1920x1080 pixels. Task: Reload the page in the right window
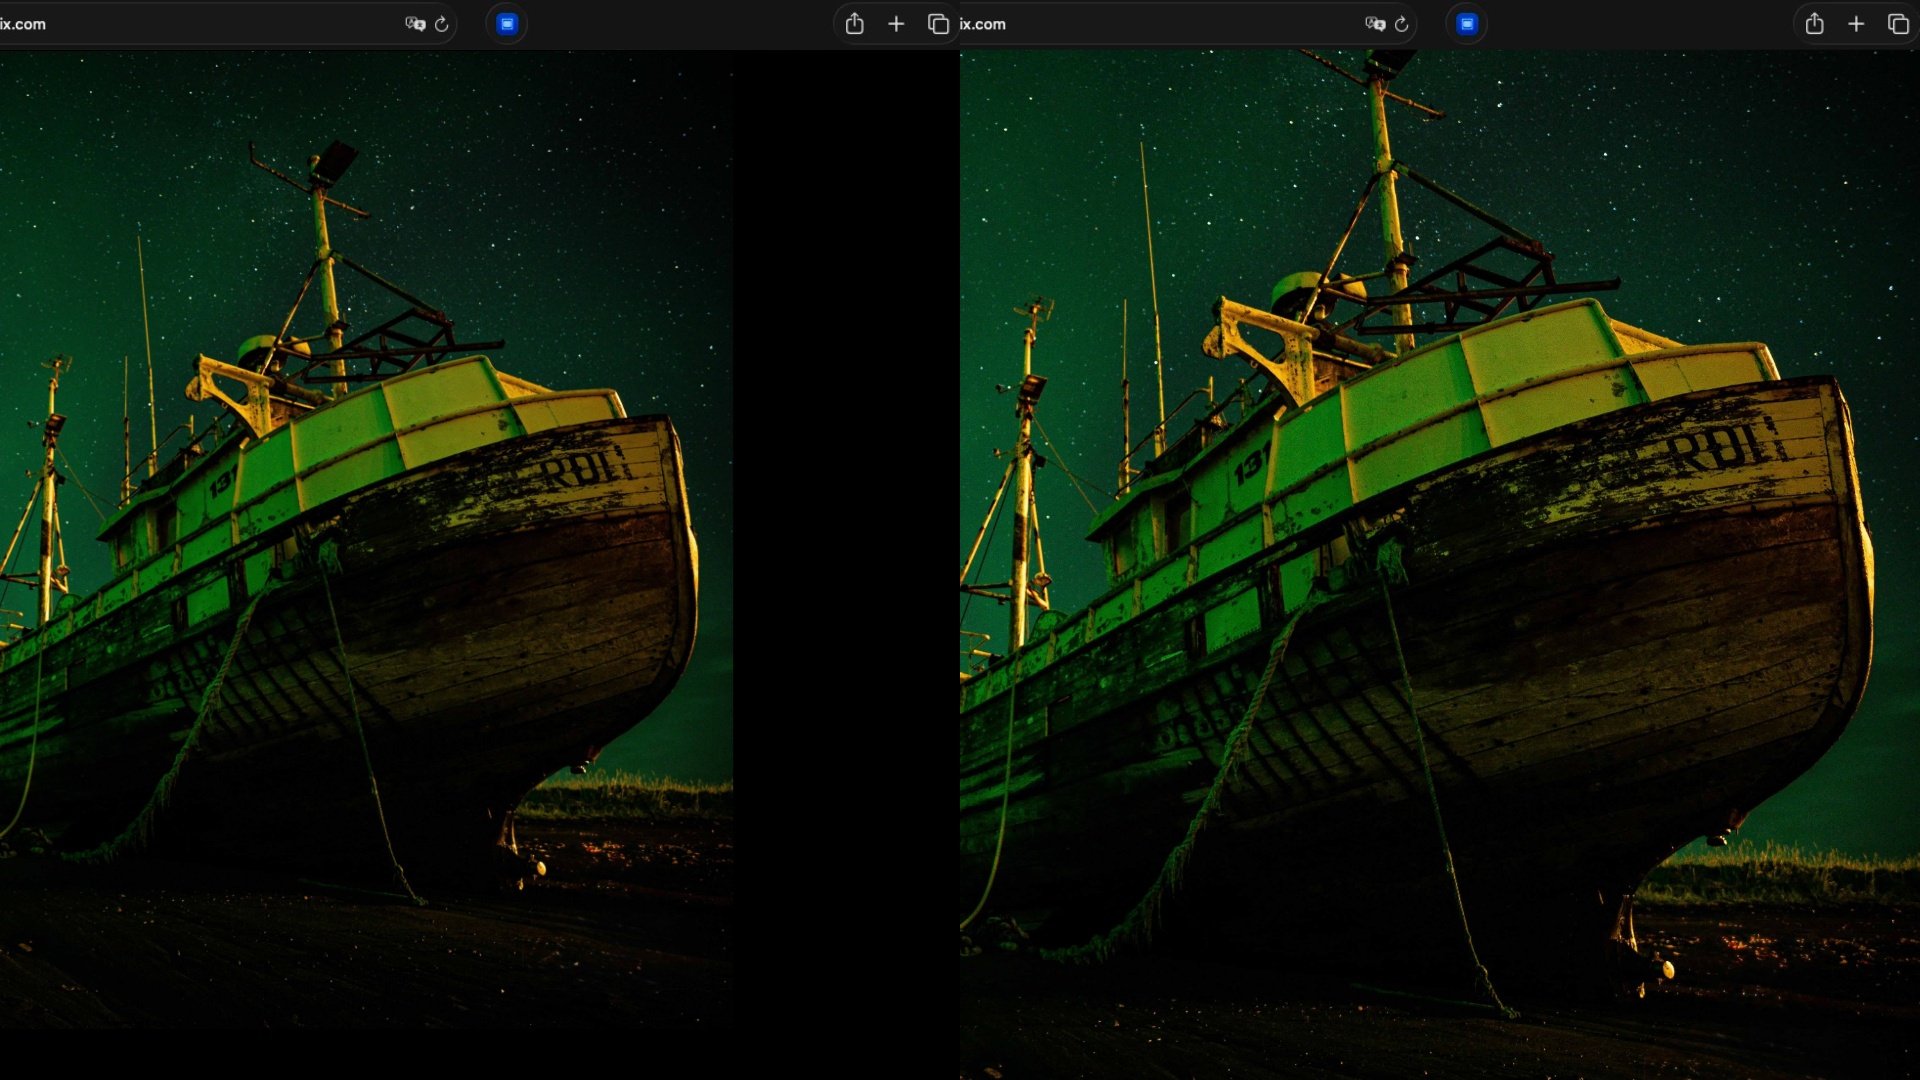pyautogui.click(x=1401, y=24)
